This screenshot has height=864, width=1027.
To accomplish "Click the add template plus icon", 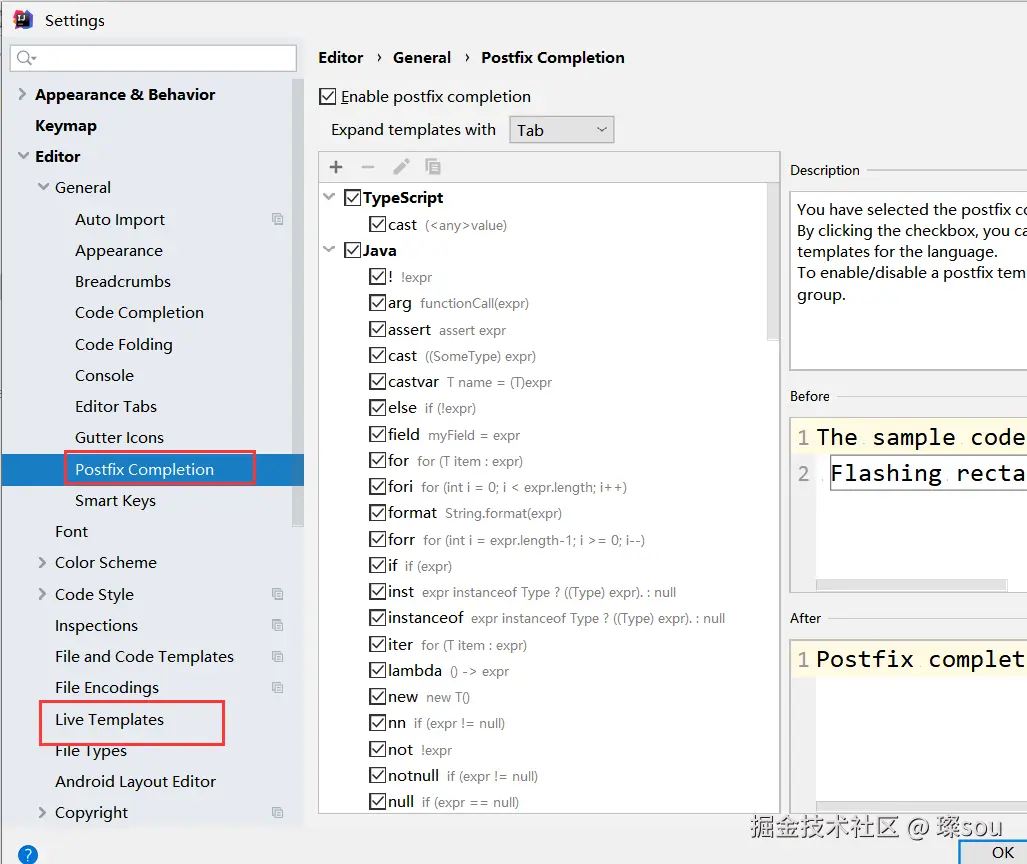I will point(336,167).
